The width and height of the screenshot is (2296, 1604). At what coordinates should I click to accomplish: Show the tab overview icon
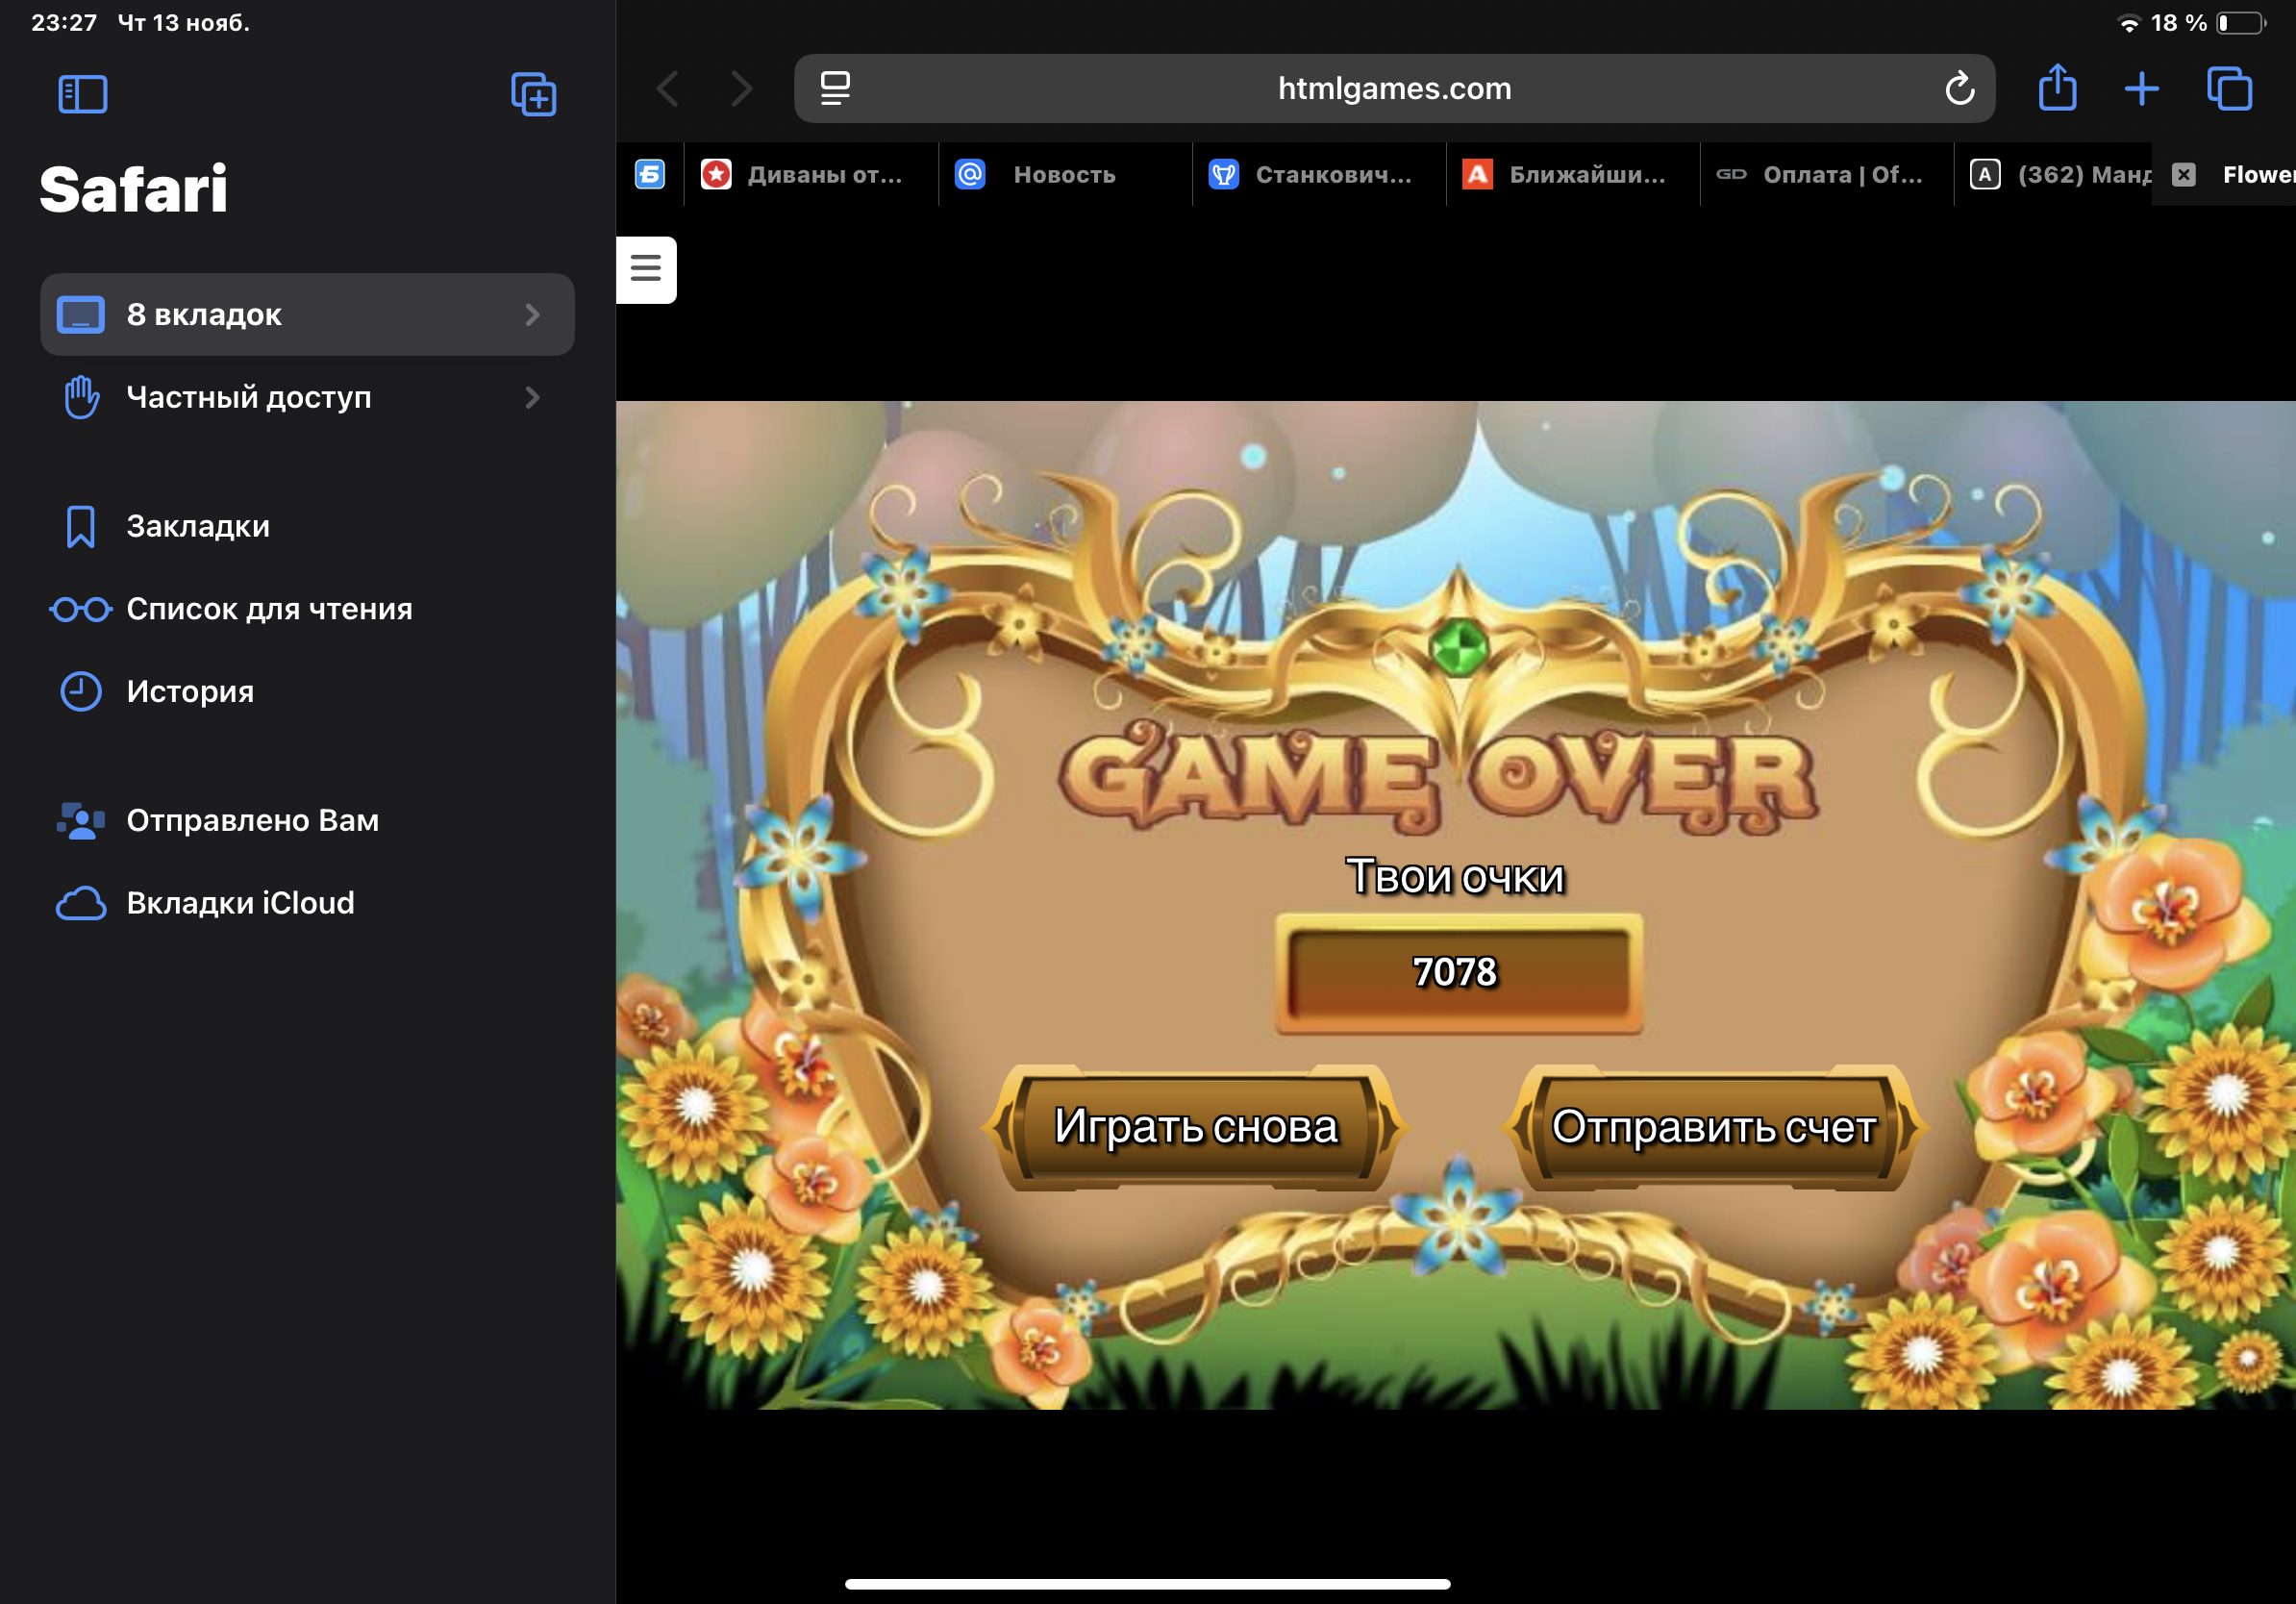pyautogui.click(x=2229, y=88)
